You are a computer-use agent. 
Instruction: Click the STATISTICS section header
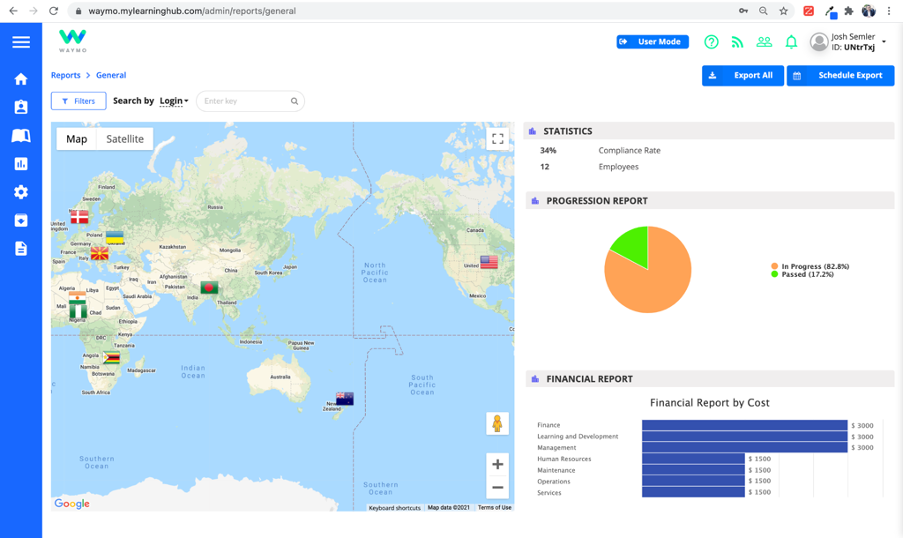pyautogui.click(x=709, y=131)
